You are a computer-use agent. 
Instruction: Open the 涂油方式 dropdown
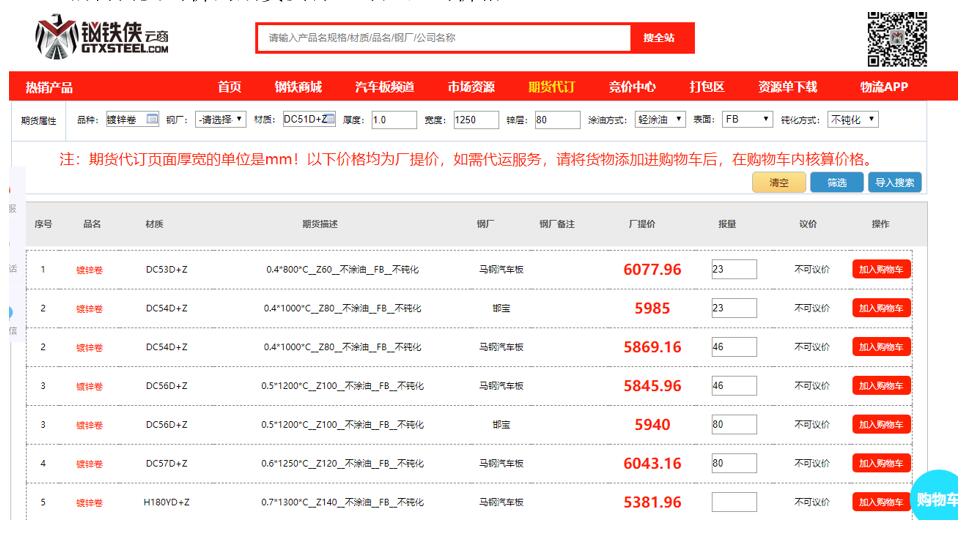[660, 120]
